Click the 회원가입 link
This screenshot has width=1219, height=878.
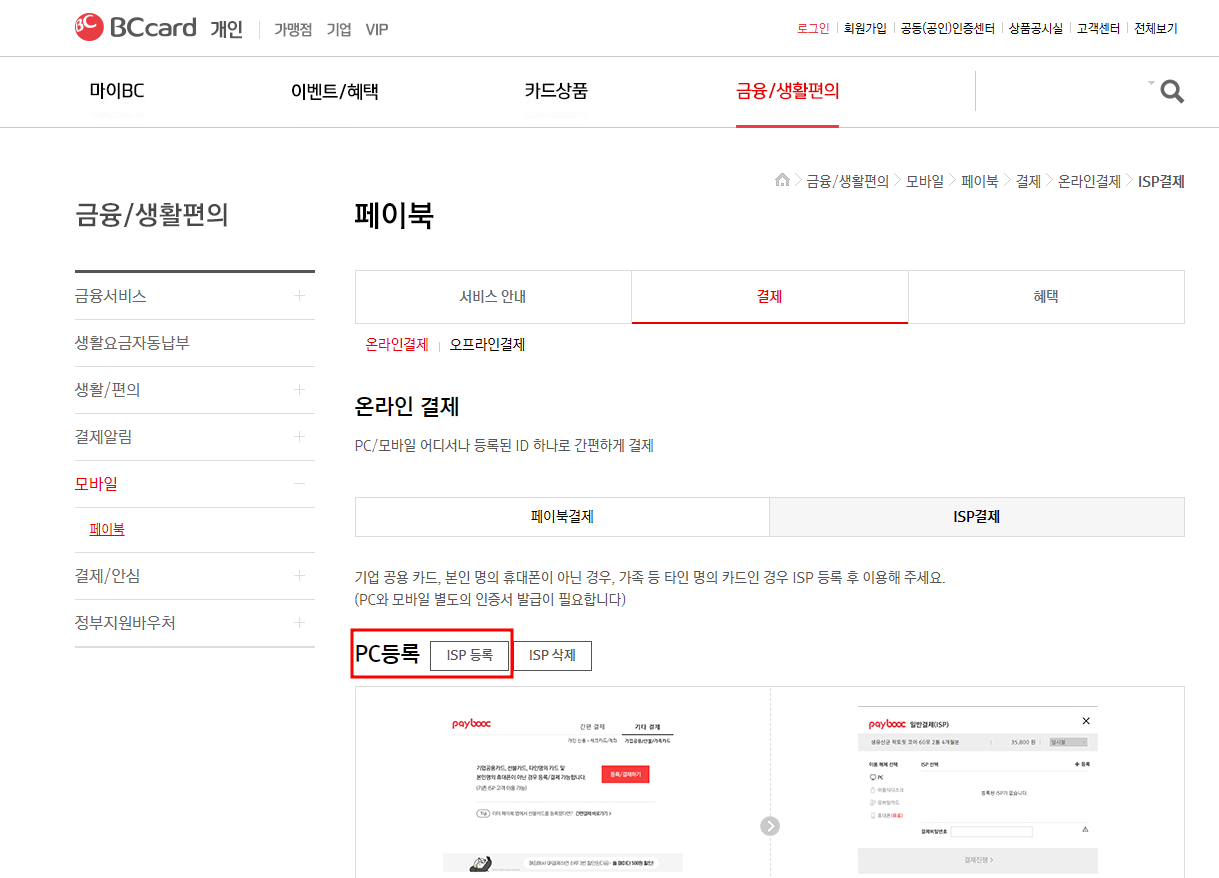[x=865, y=28]
